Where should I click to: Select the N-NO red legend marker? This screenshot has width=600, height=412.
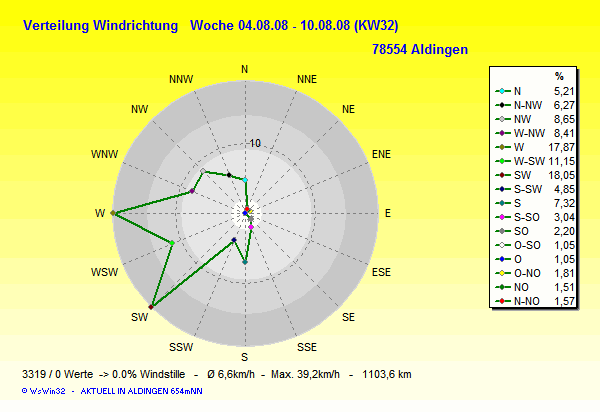pos(501,300)
